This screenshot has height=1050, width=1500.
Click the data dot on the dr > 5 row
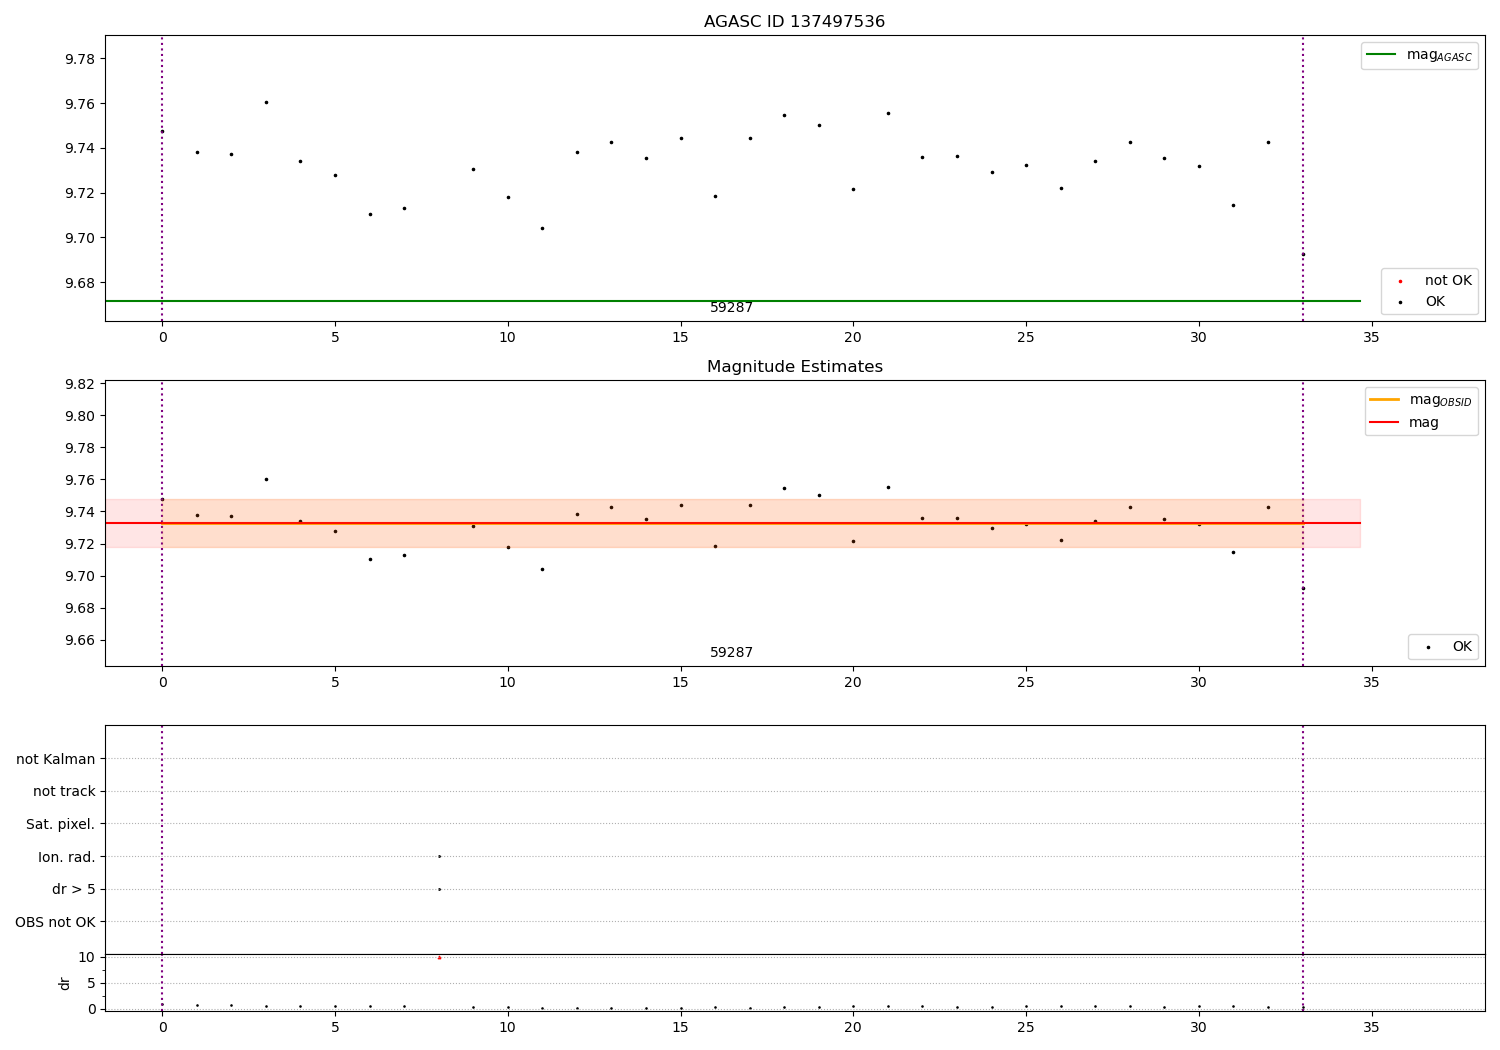(439, 889)
